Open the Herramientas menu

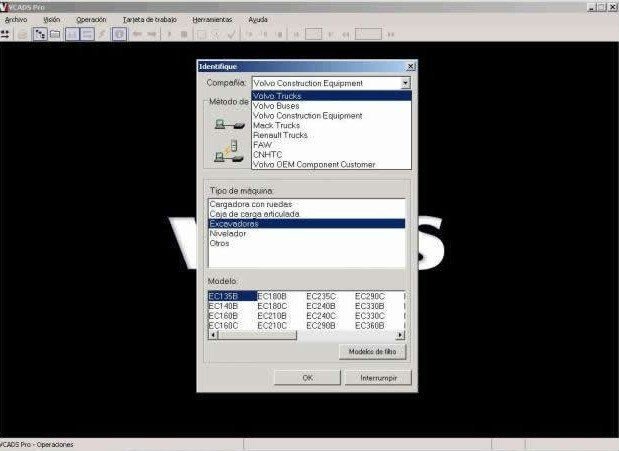[213, 19]
